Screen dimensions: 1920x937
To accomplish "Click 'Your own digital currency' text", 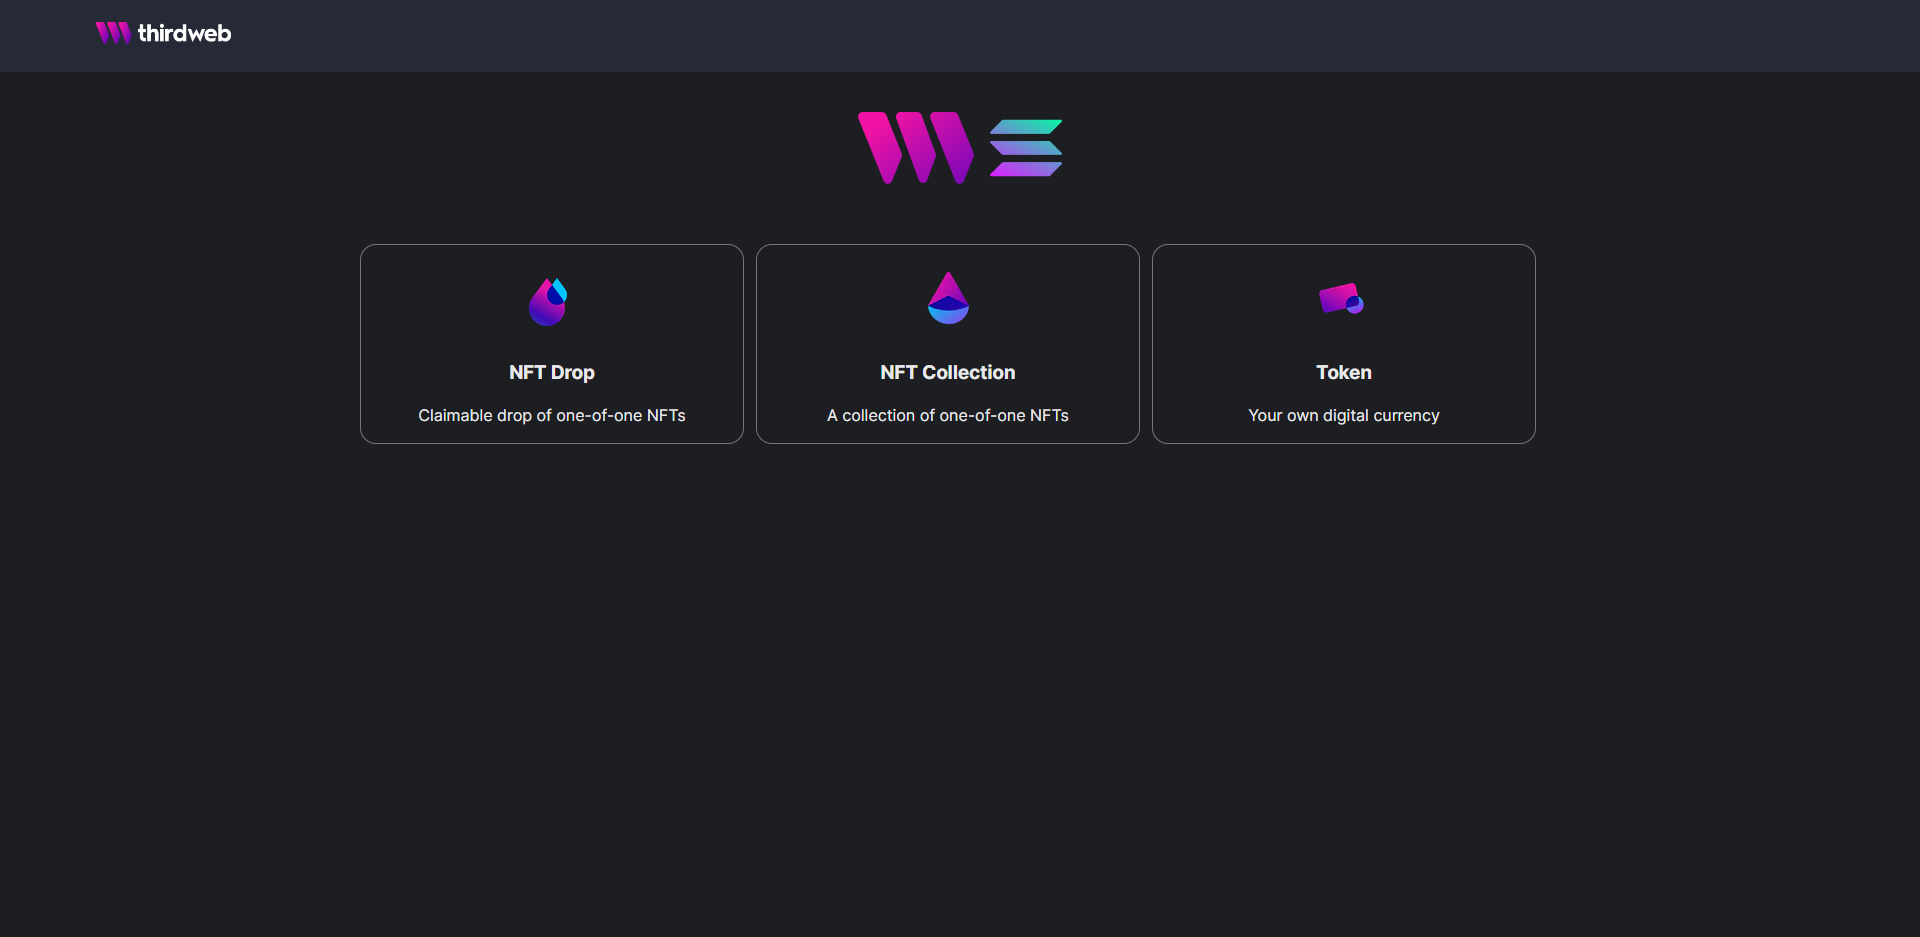I will pos(1344,415).
